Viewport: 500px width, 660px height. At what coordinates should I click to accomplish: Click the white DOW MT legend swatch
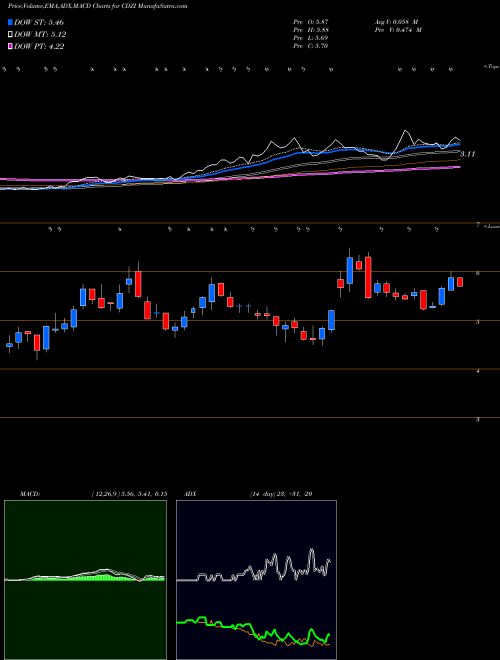10,35
